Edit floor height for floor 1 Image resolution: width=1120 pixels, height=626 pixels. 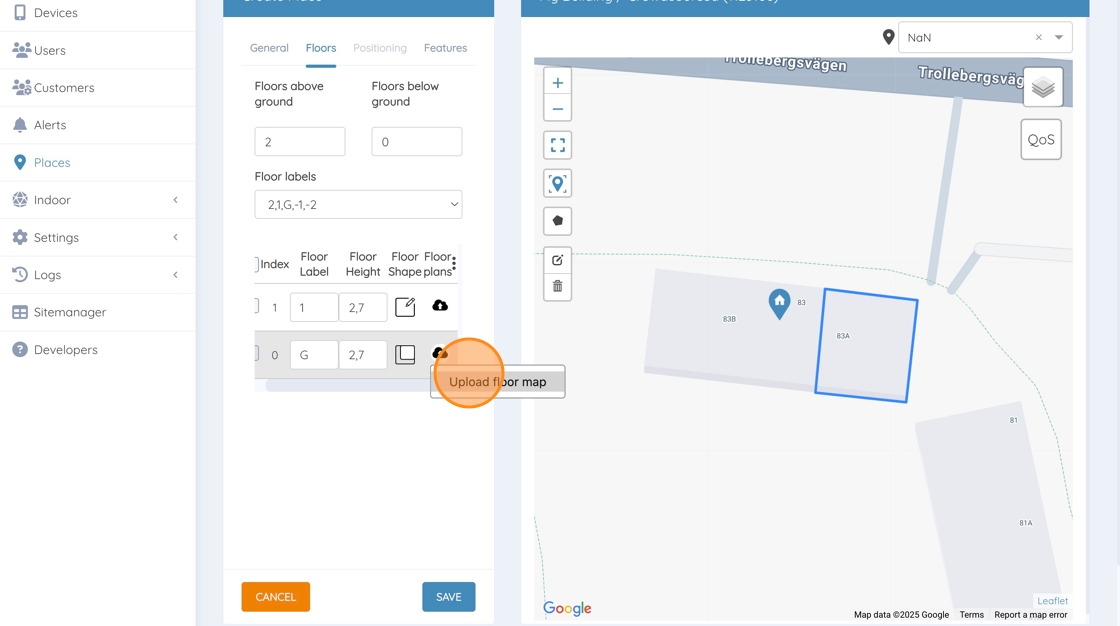point(363,307)
